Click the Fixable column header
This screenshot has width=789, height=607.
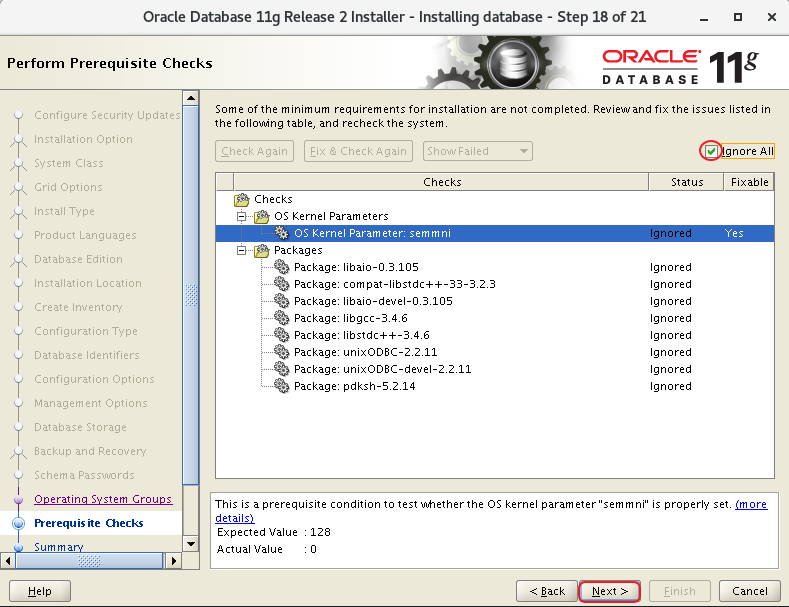click(749, 182)
